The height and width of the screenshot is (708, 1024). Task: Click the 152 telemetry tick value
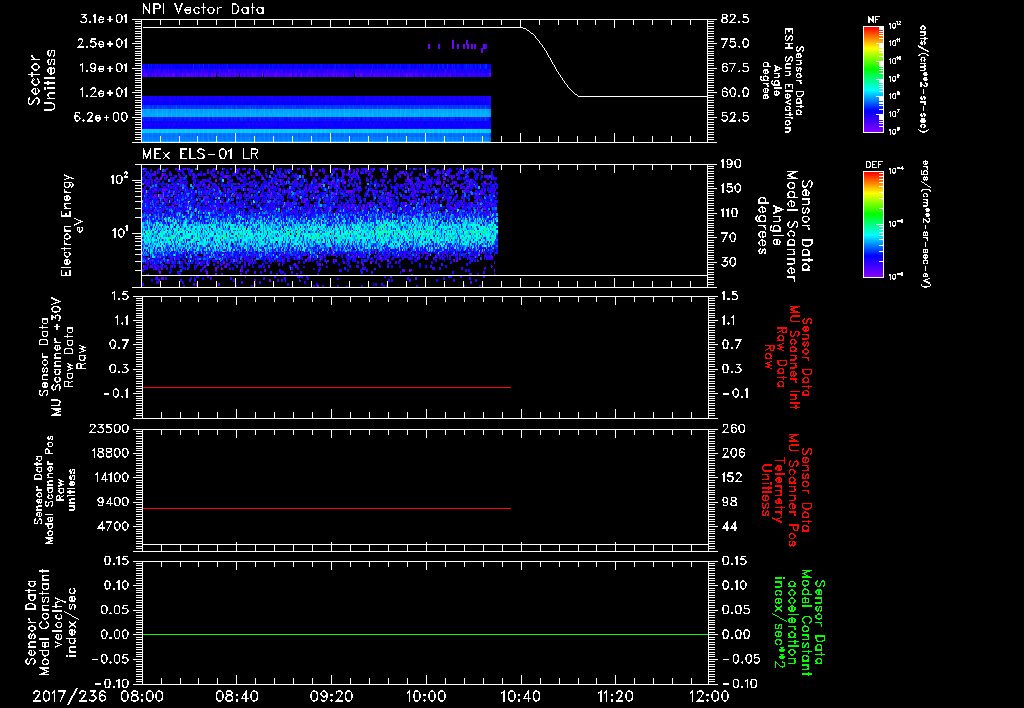[733, 477]
